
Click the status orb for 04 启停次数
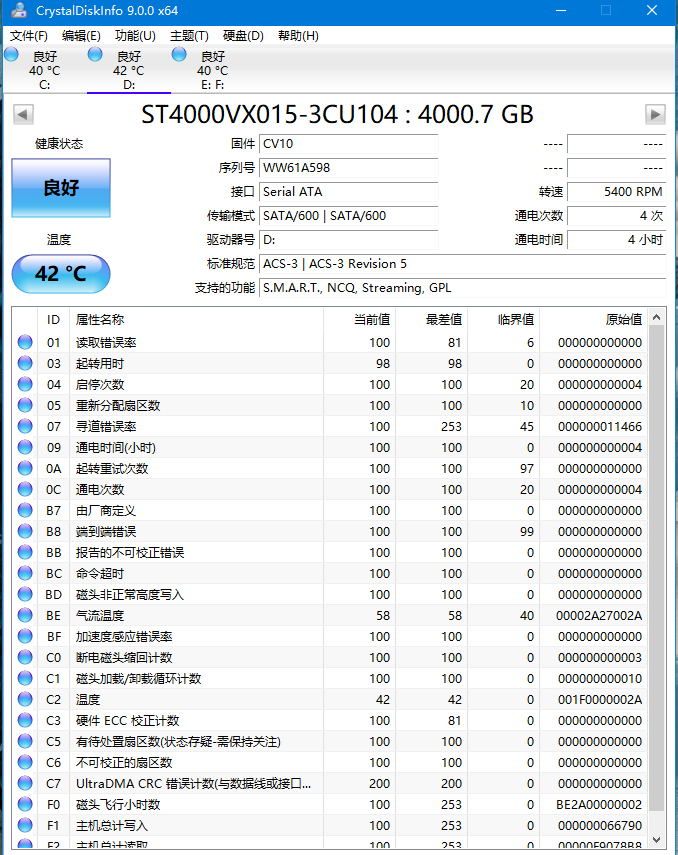(x=25, y=384)
